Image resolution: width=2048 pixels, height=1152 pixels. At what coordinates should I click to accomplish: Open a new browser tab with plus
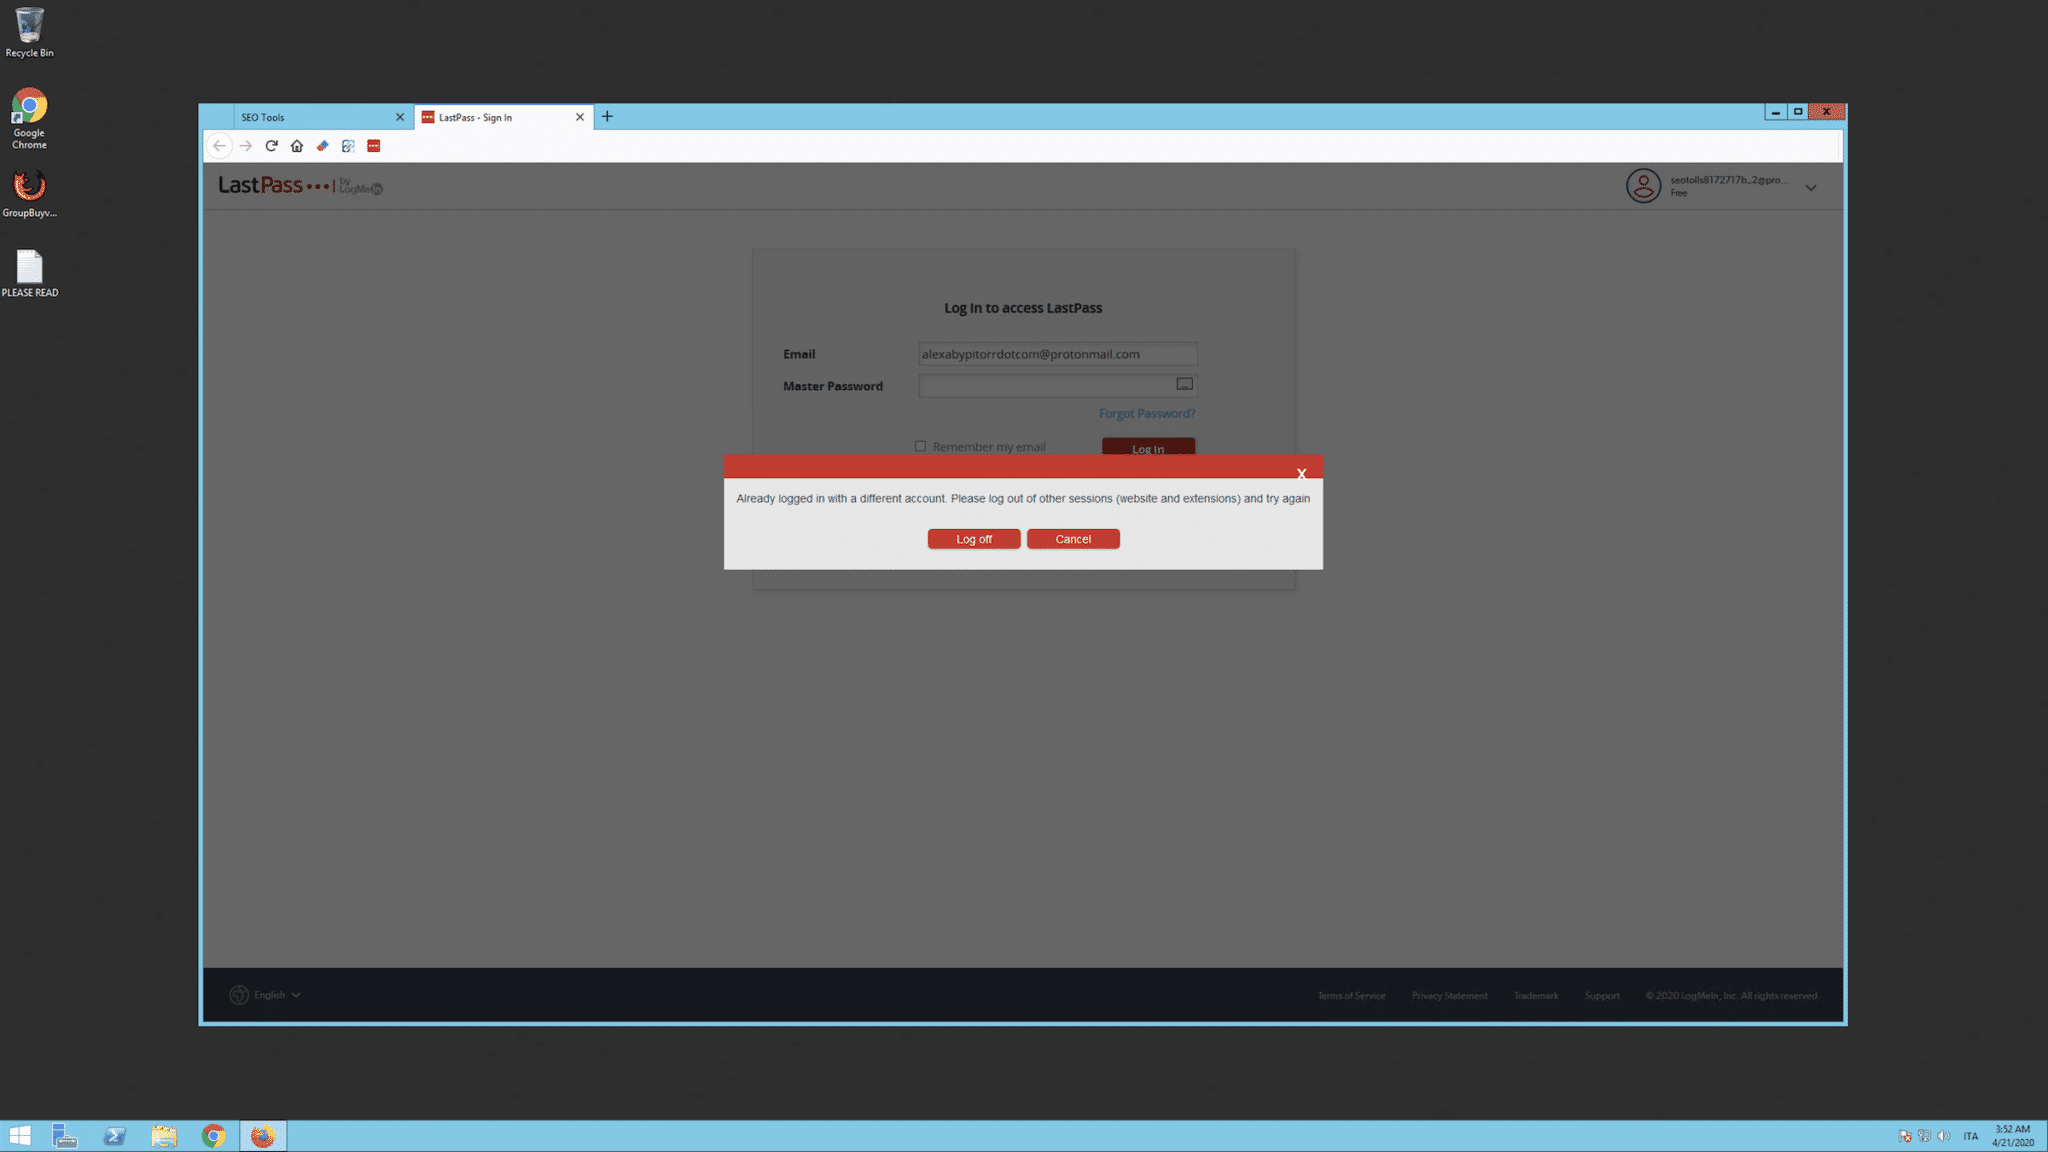(607, 117)
